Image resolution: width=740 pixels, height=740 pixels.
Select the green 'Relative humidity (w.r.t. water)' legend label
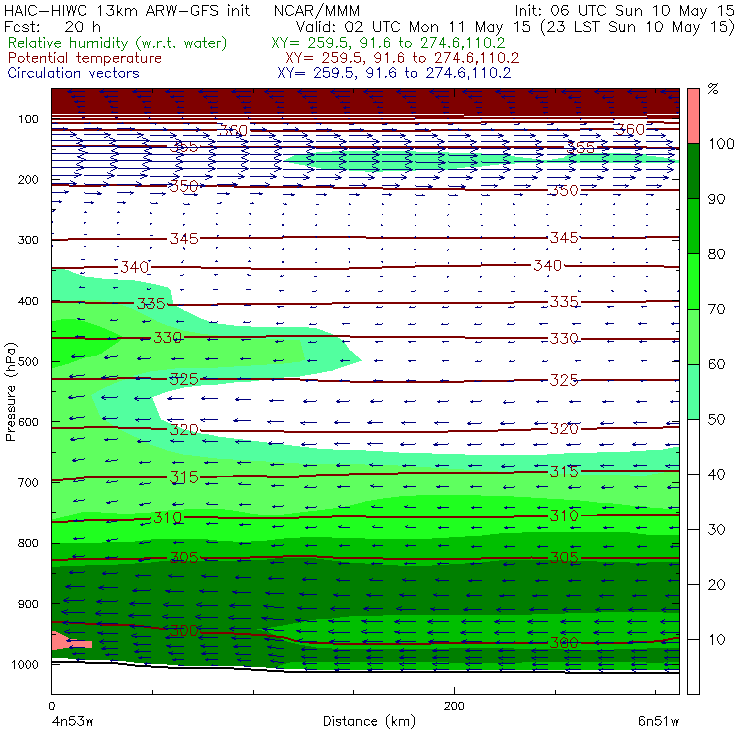click(x=118, y=43)
